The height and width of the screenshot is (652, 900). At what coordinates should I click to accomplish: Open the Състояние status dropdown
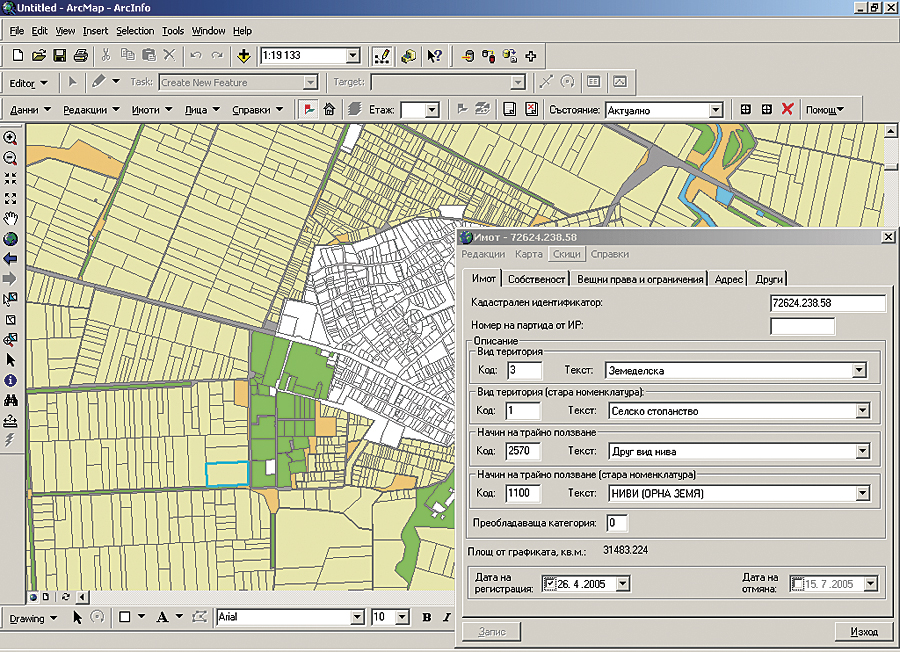click(x=715, y=110)
